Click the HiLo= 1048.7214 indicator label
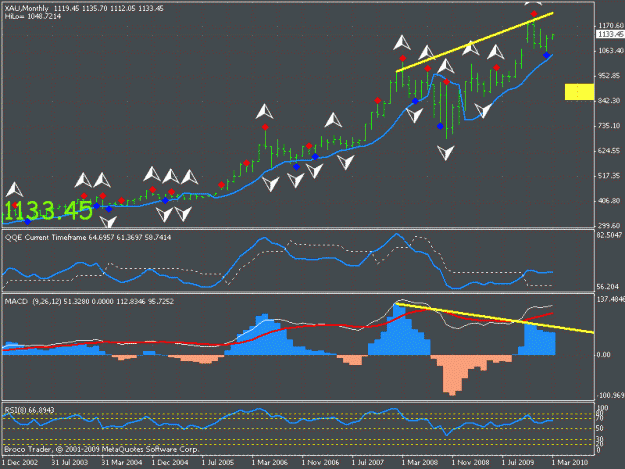 click(33, 16)
